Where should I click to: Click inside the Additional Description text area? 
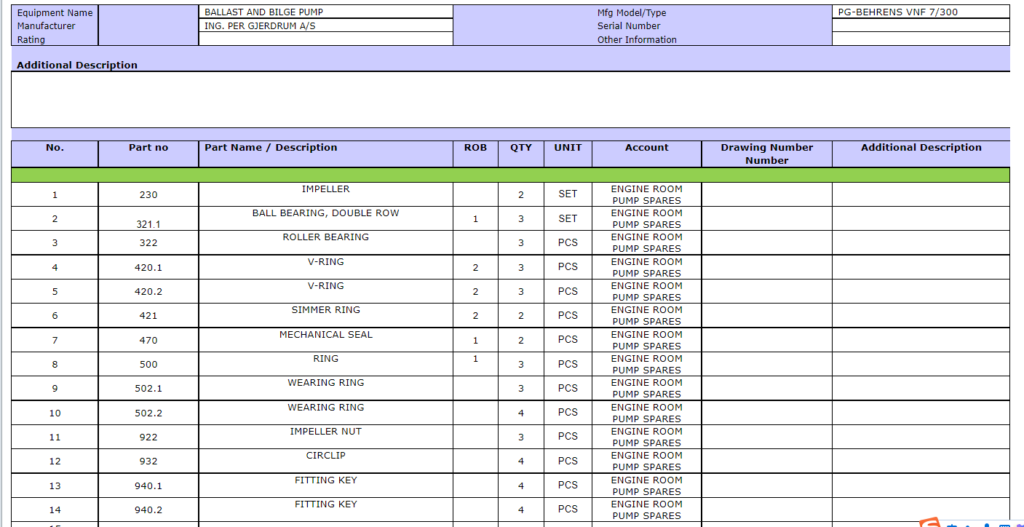(x=510, y=99)
